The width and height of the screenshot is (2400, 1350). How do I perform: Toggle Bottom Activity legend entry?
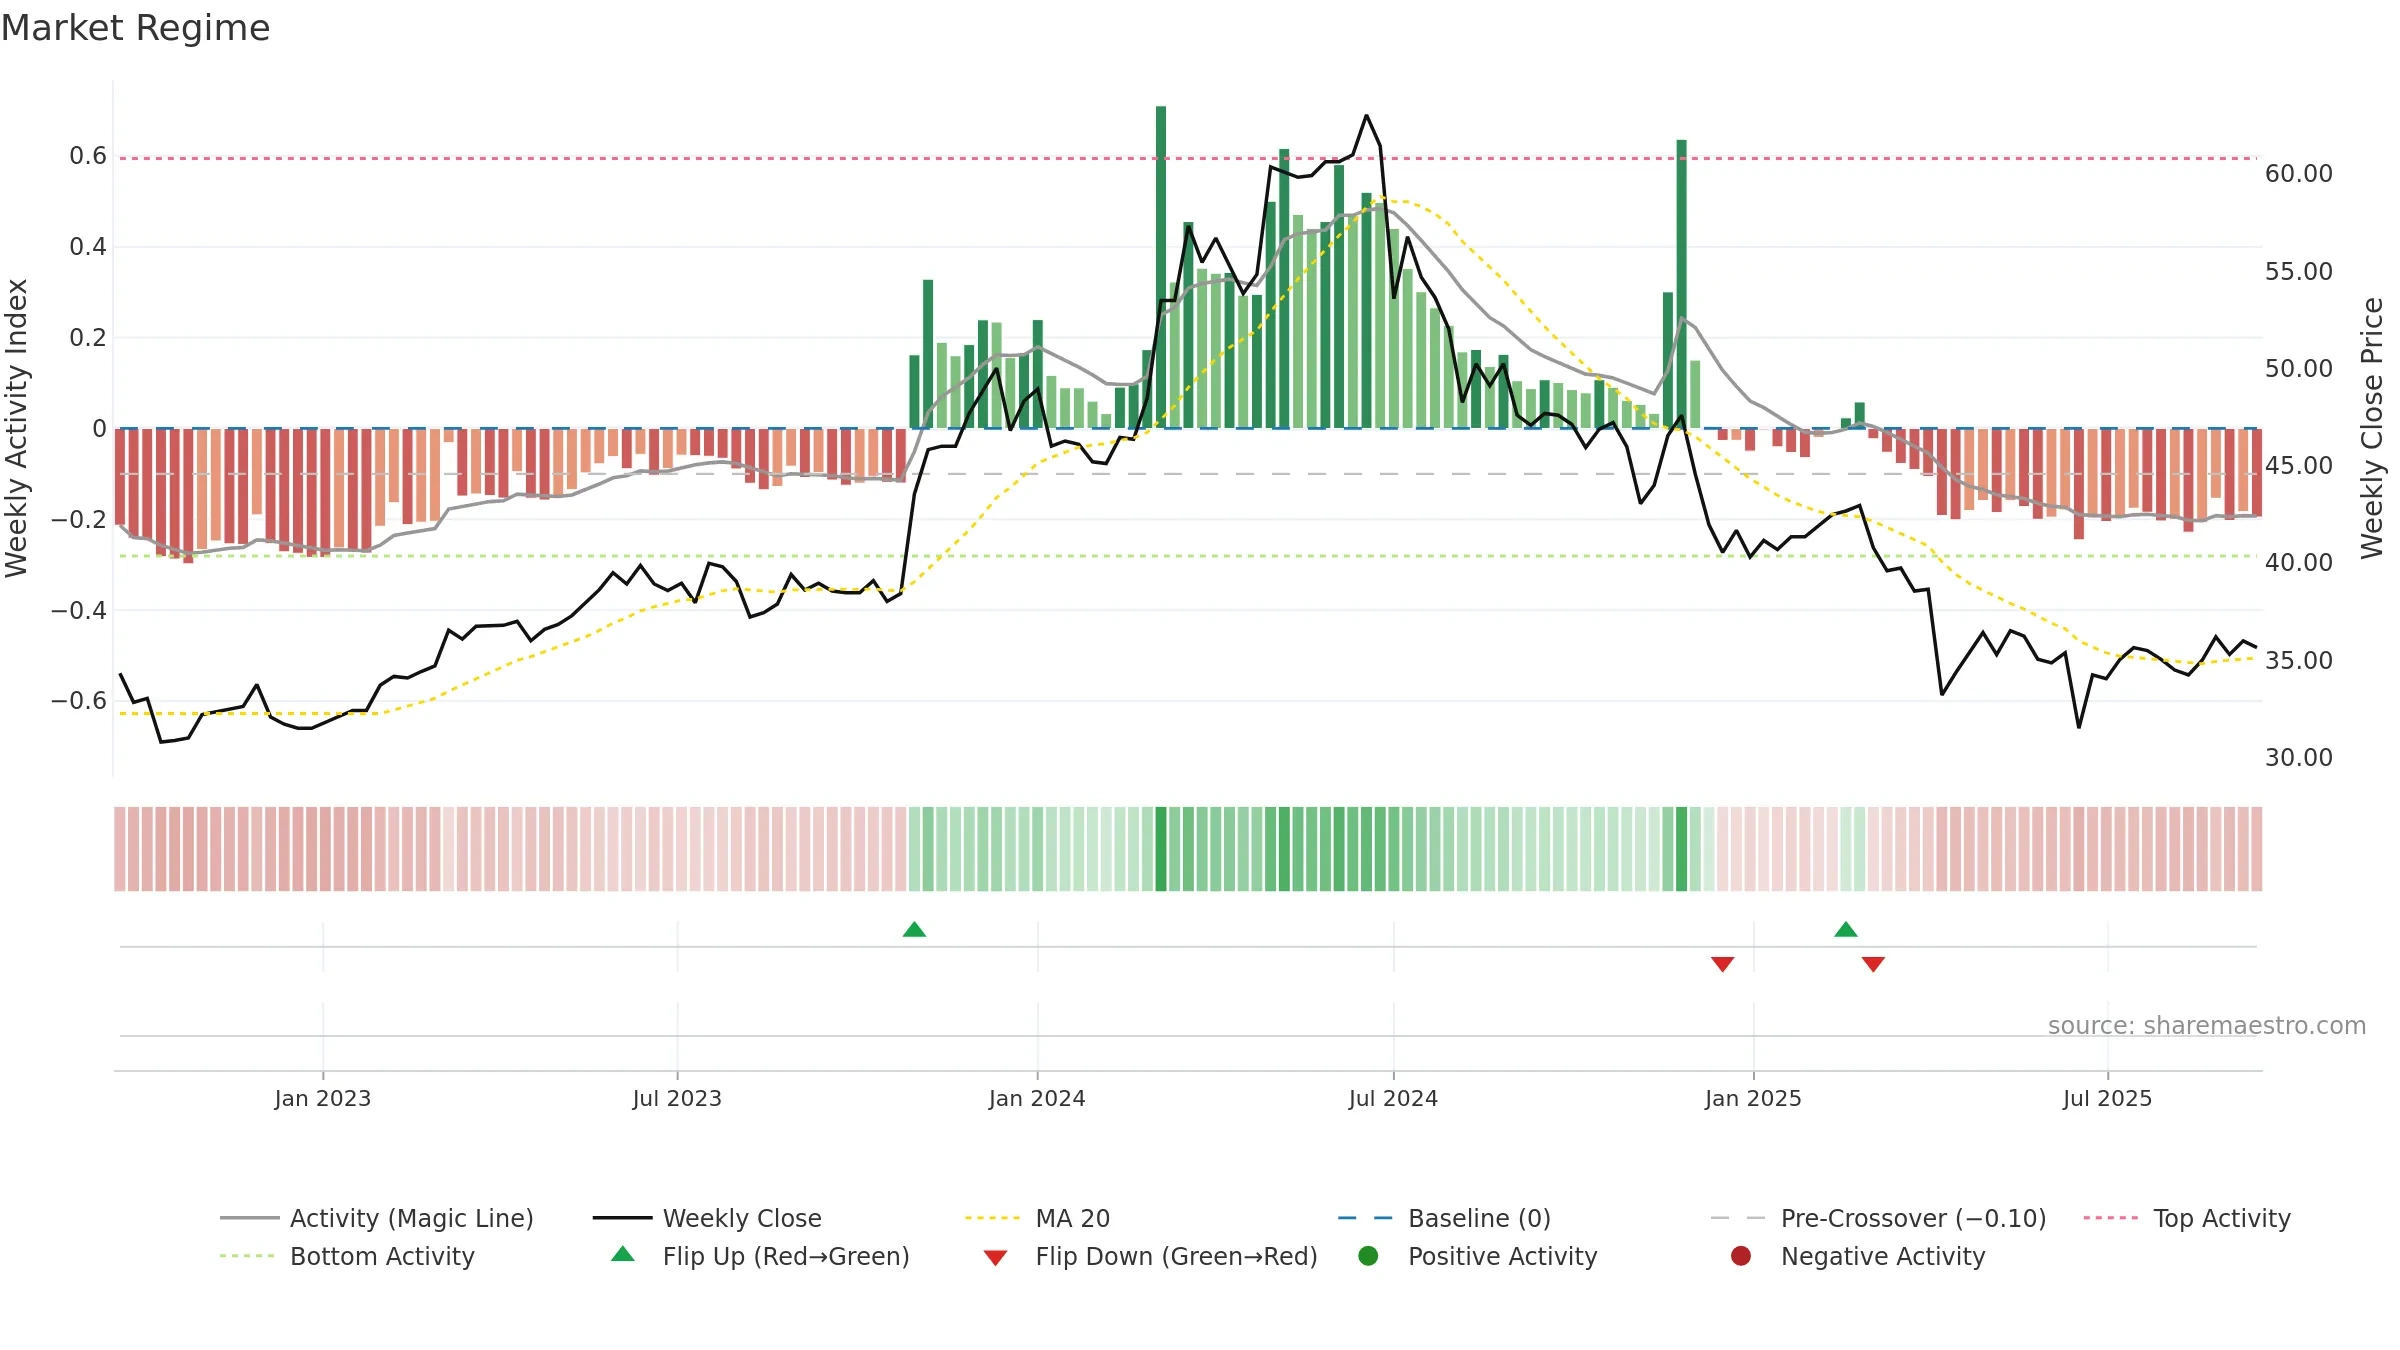tap(347, 1256)
